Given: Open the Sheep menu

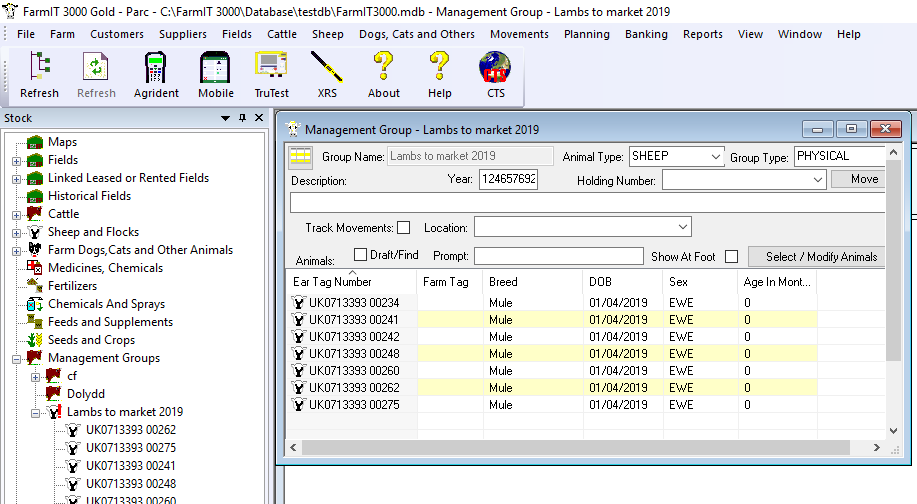Looking at the screenshot, I should (x=328, y=34).
